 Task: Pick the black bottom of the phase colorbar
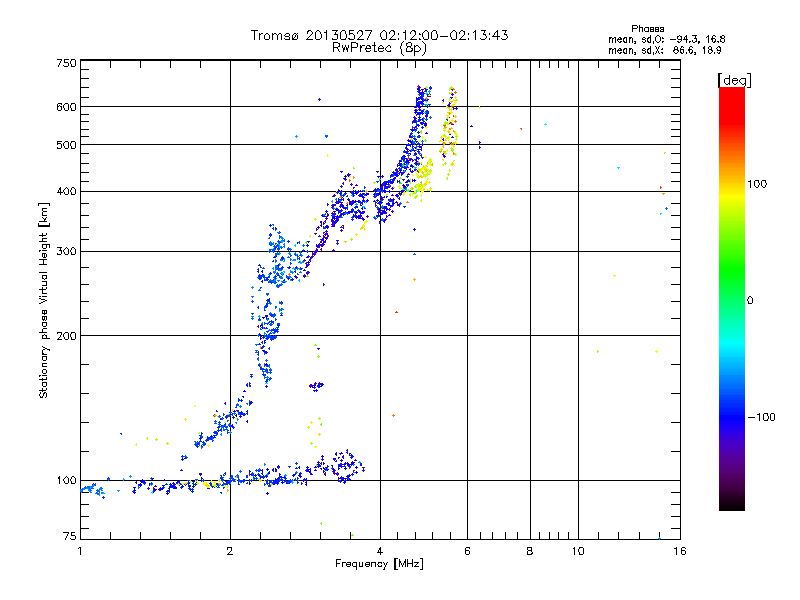732,503
